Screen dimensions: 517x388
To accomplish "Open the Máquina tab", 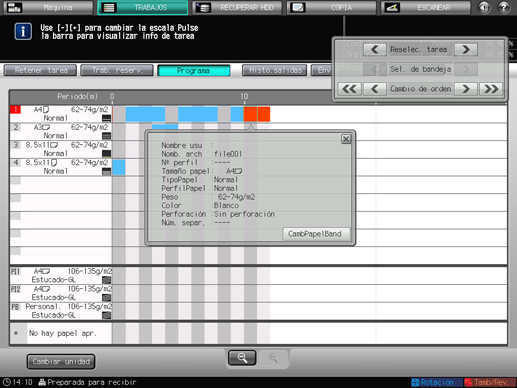I will (x=48, y=7).
